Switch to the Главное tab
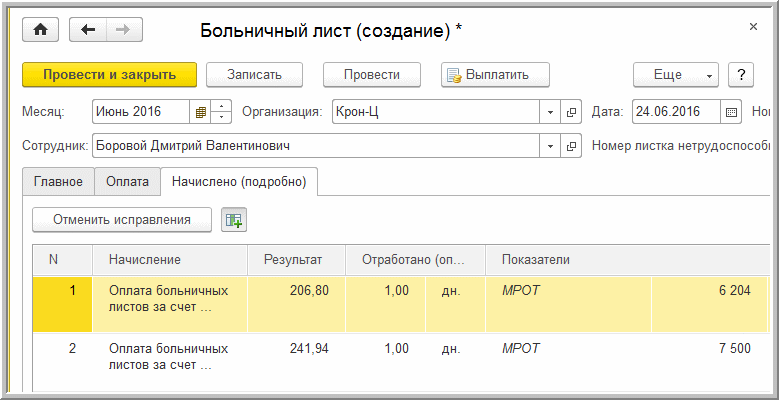Screen dimensions: 779x400 58,181
